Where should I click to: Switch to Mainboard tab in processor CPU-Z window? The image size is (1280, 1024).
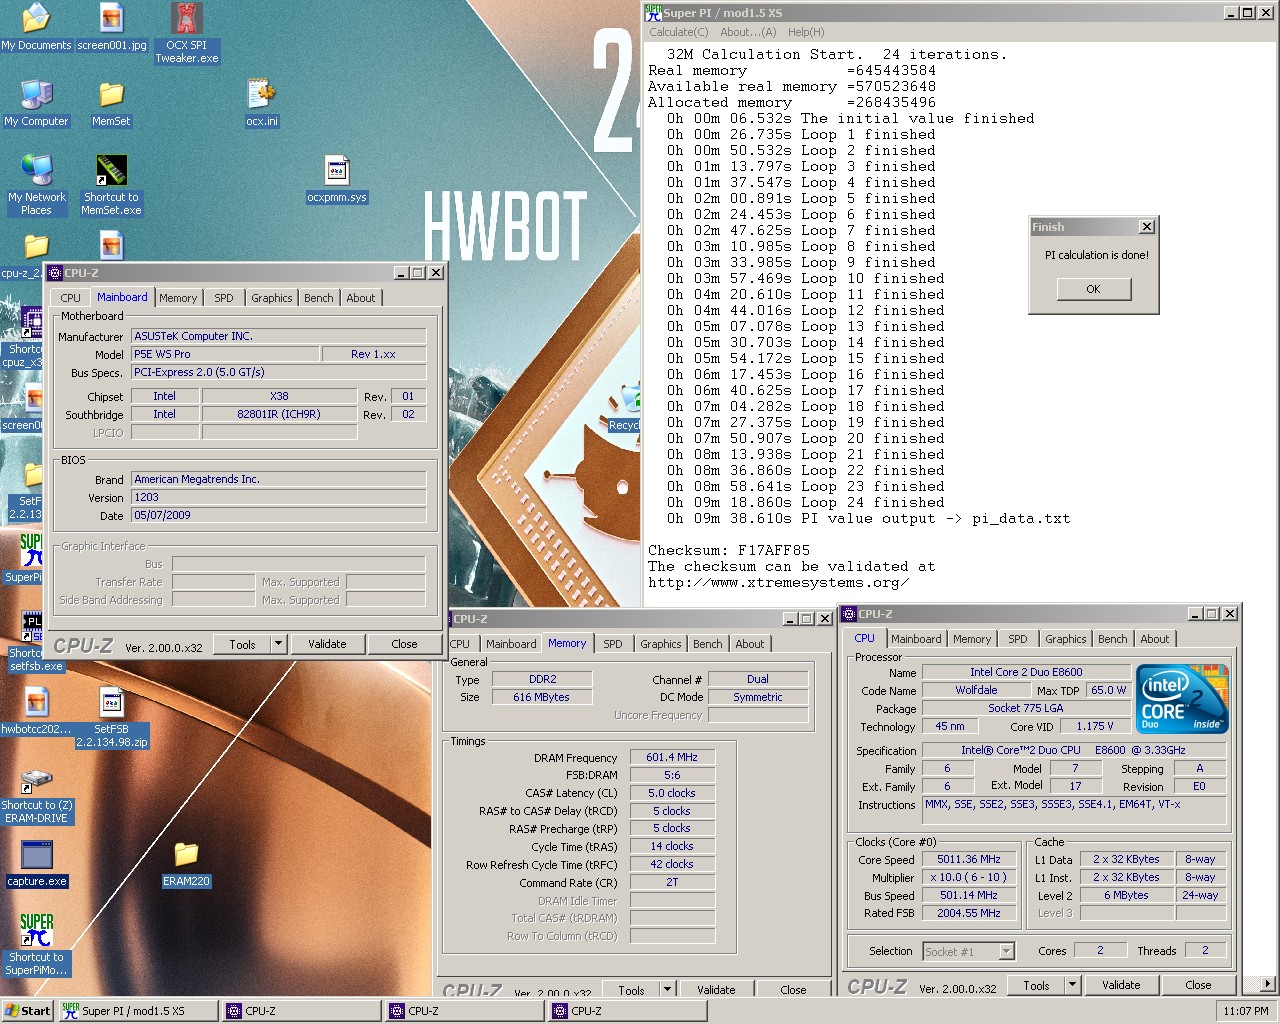click(916, 639)
